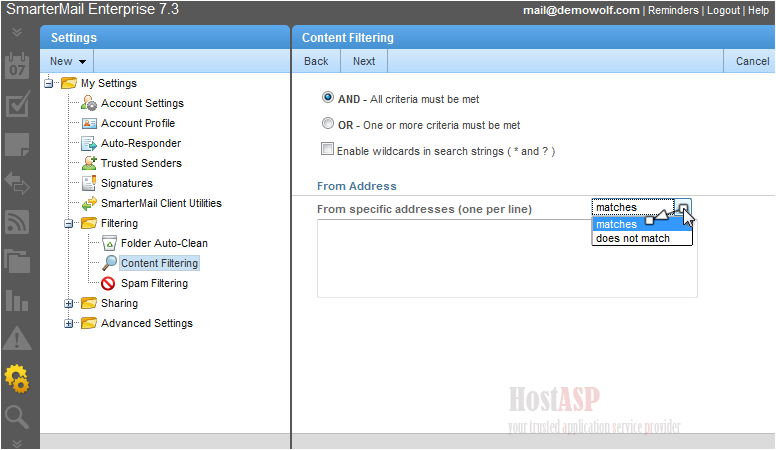Click the Sharing folder icon
The height and width of the screenshot is (450, 776).
(89, 303)
